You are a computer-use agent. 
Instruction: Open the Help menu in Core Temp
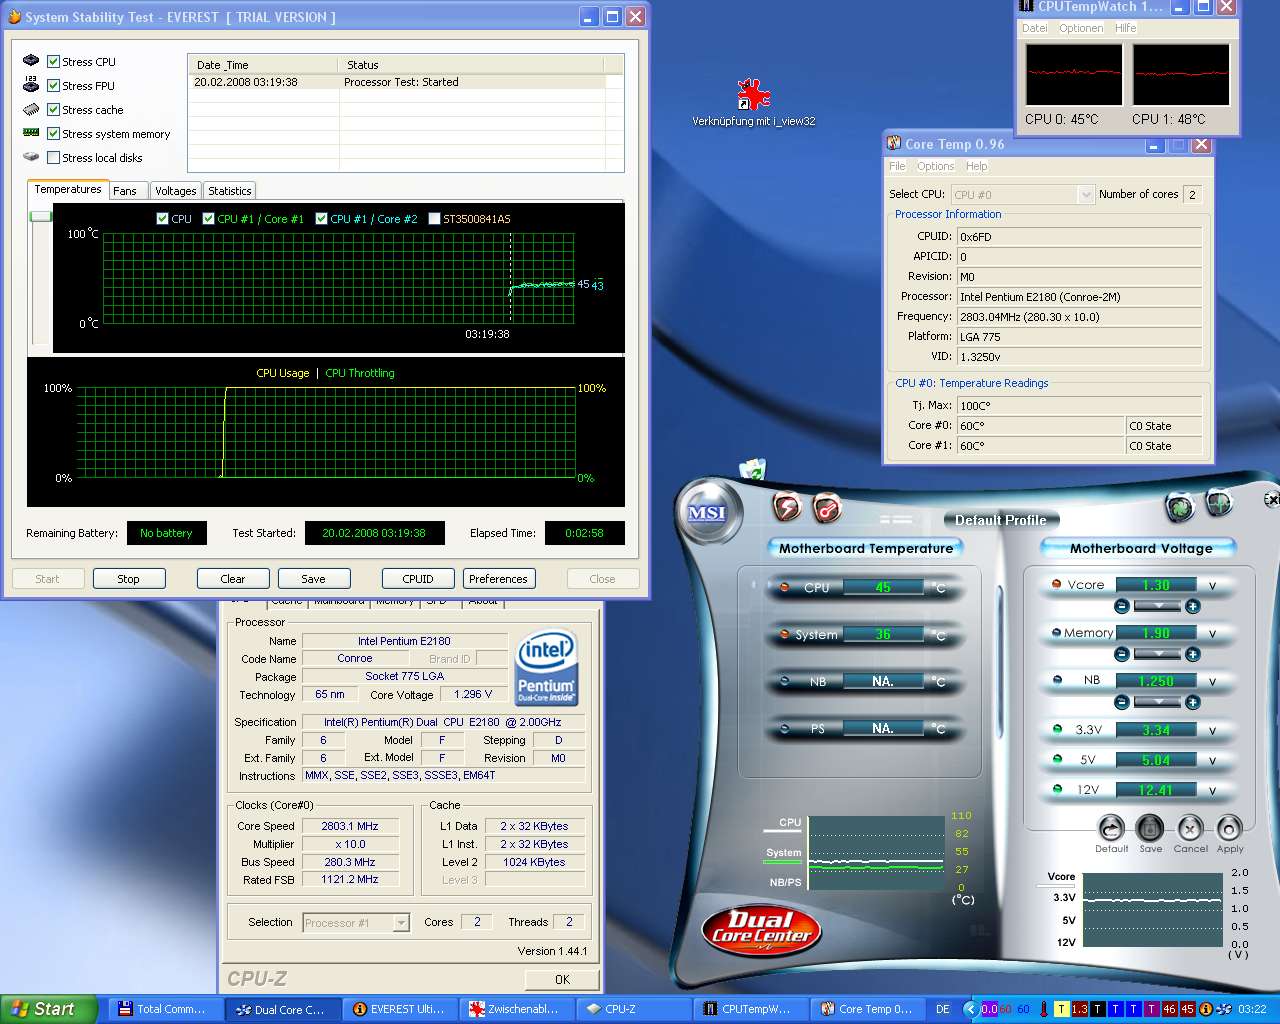click(x=977, y=166)
